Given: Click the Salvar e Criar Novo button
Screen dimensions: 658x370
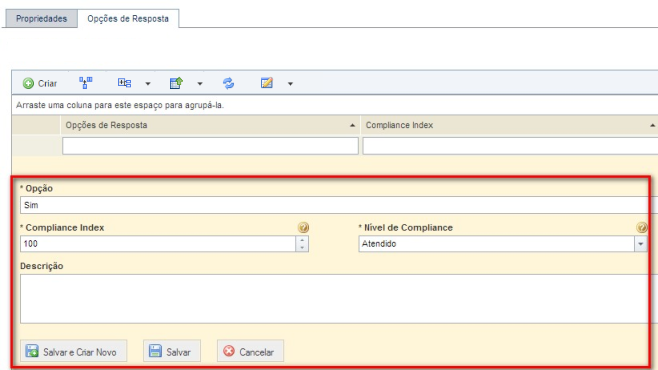Looking at the screenshot, I should 73,351.
